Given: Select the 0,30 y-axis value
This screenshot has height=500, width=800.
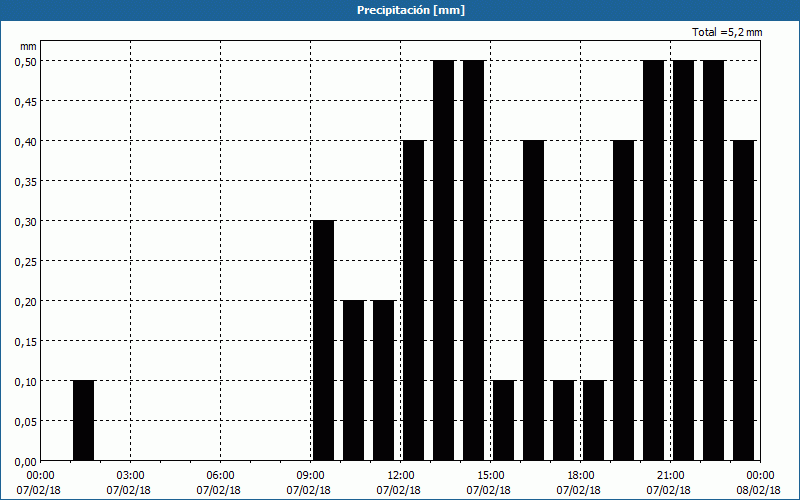Looking at the screenshot, I should [x=25, y=221].
